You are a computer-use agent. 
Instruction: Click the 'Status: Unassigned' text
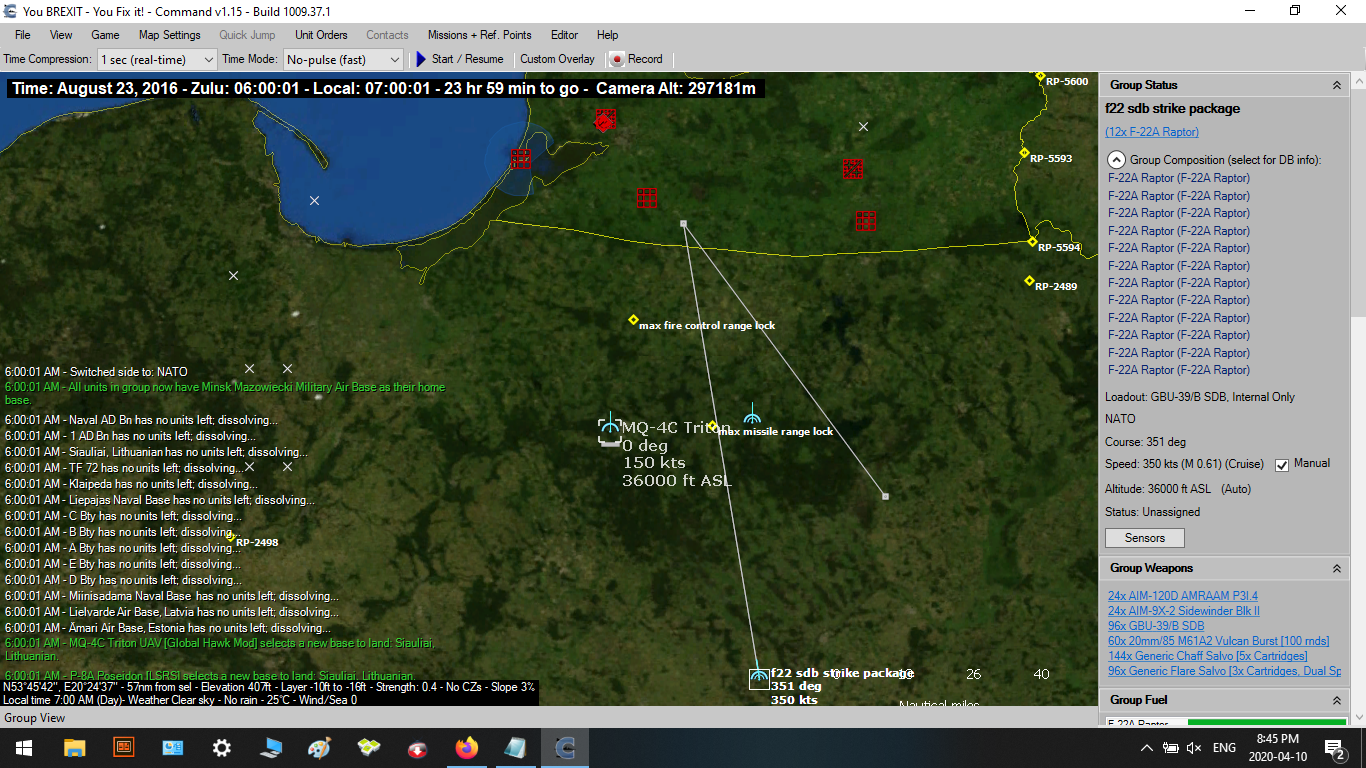point(1153,512)
